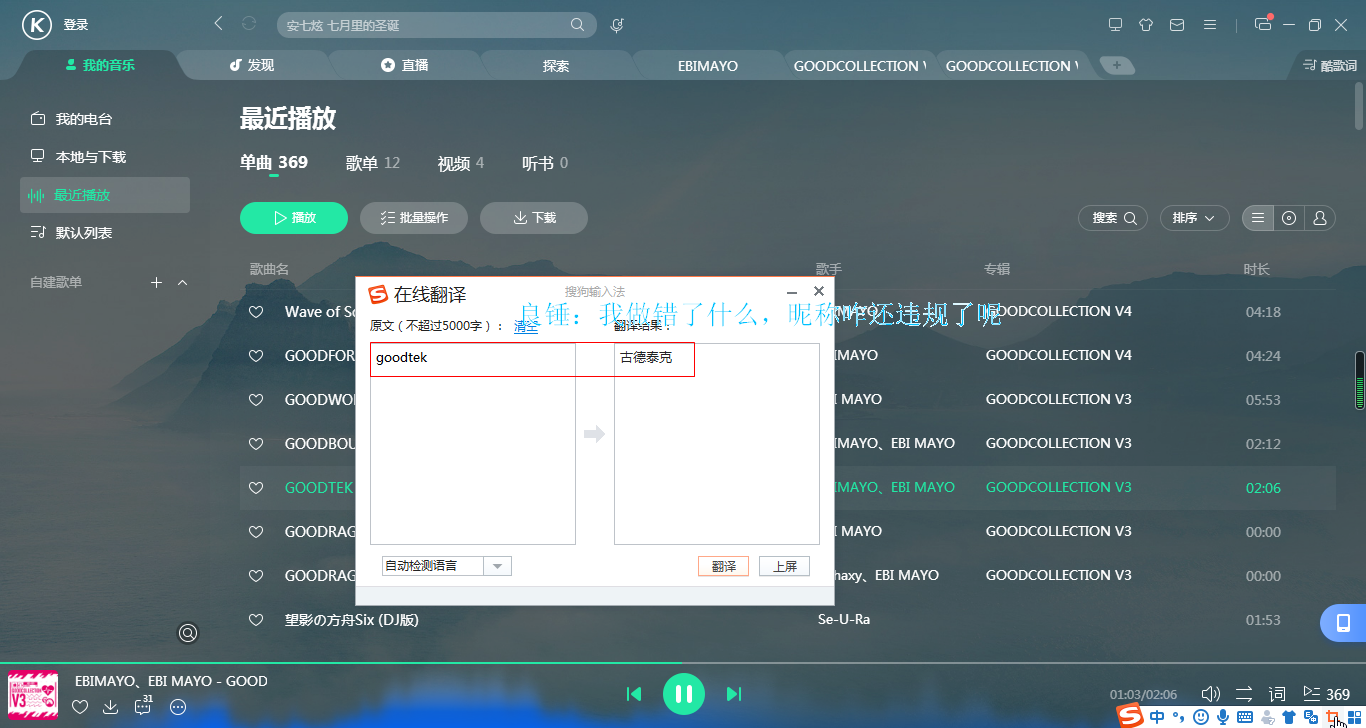The image size is (1366, 728).
Task: Click the KuGou logo icon
Action: tap(37, 25)
